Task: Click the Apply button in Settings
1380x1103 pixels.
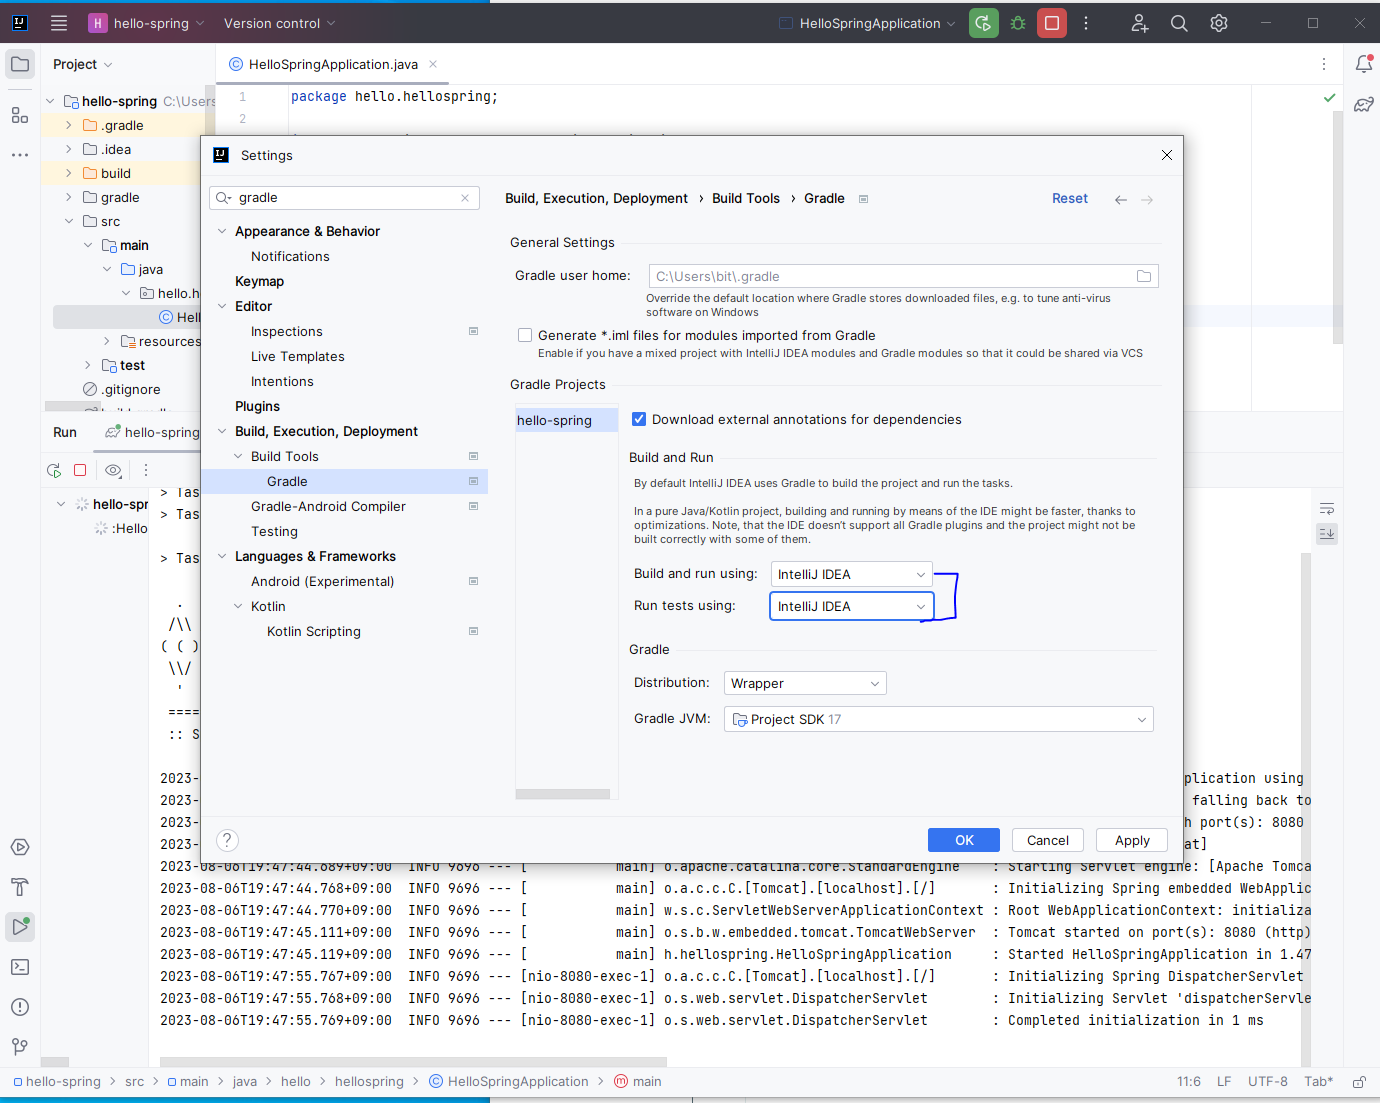Action: click(1132, 840)
